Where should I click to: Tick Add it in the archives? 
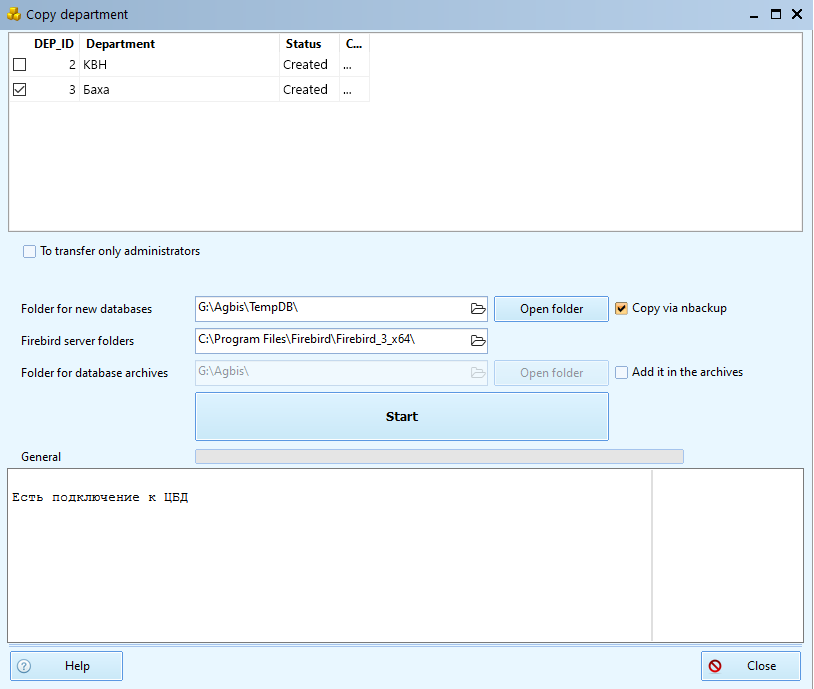pyautogui.click(x=621, y=372)
